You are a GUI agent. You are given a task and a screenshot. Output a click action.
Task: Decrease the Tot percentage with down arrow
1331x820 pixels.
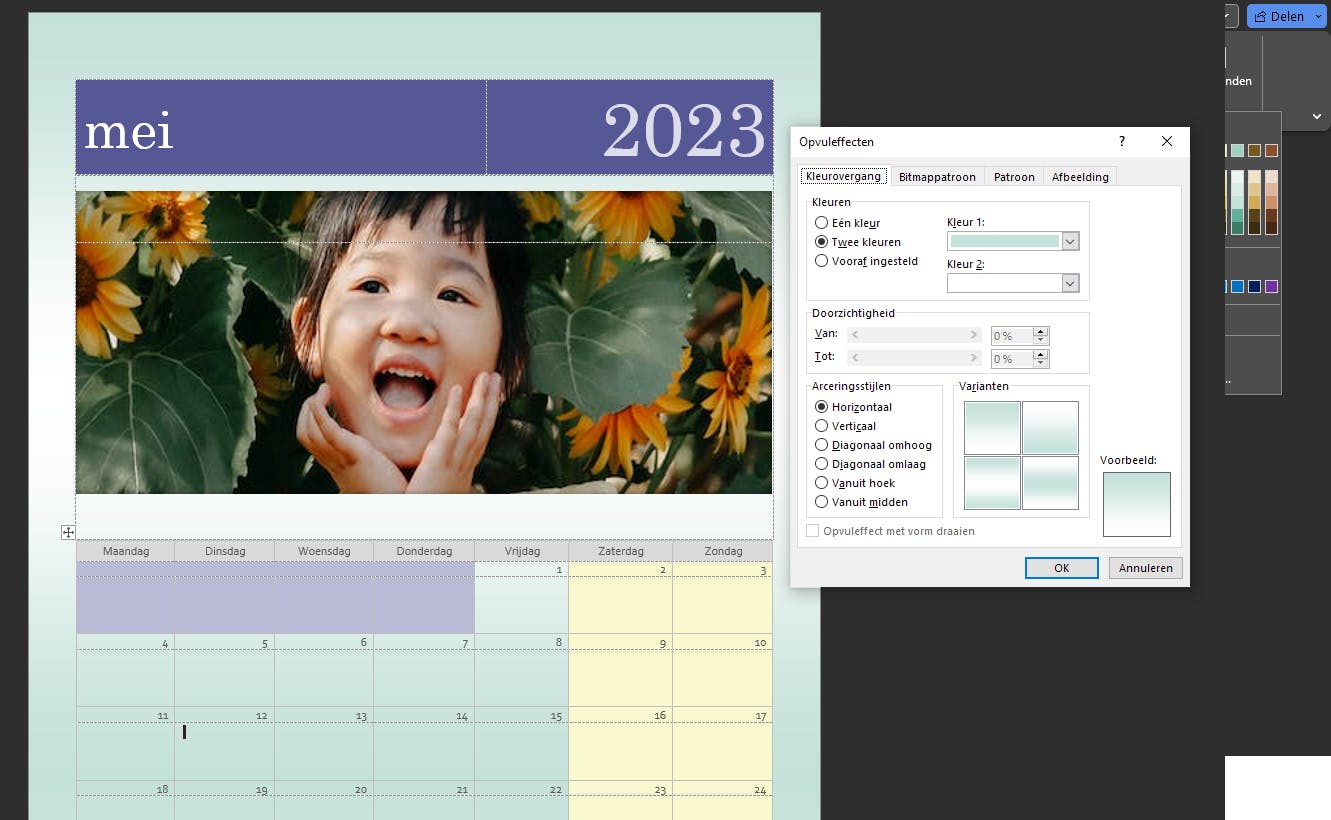pyautogui.click(x=1041, y=362)
